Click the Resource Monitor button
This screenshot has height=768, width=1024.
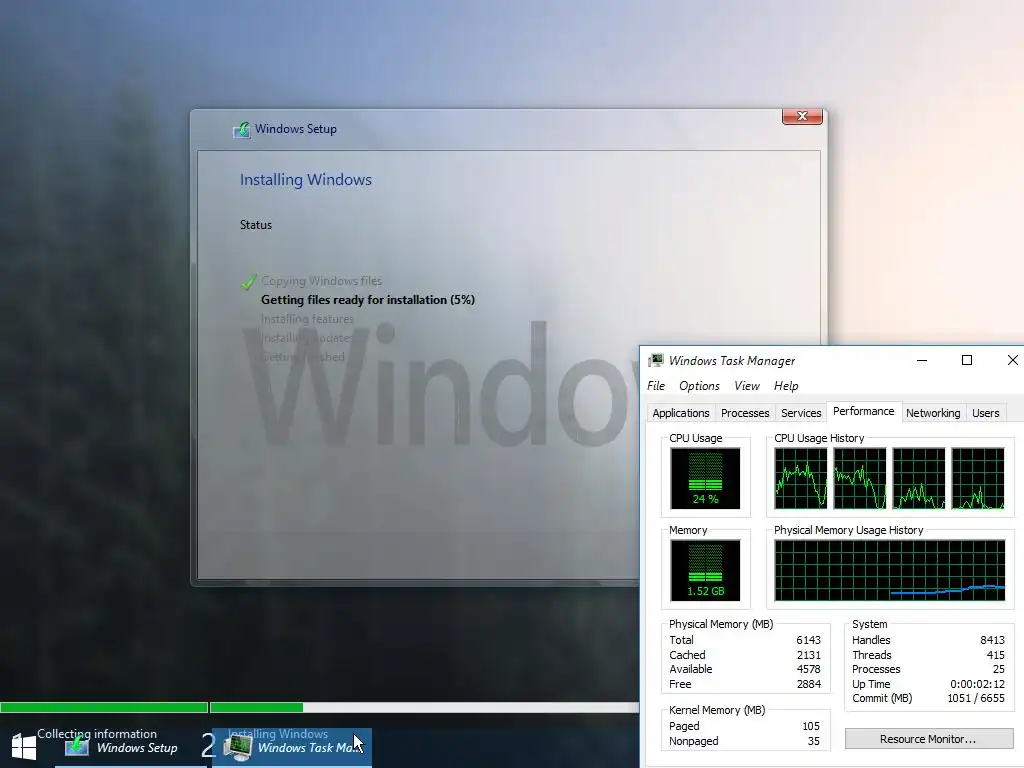pyautogui.click(x=929, y=739)
